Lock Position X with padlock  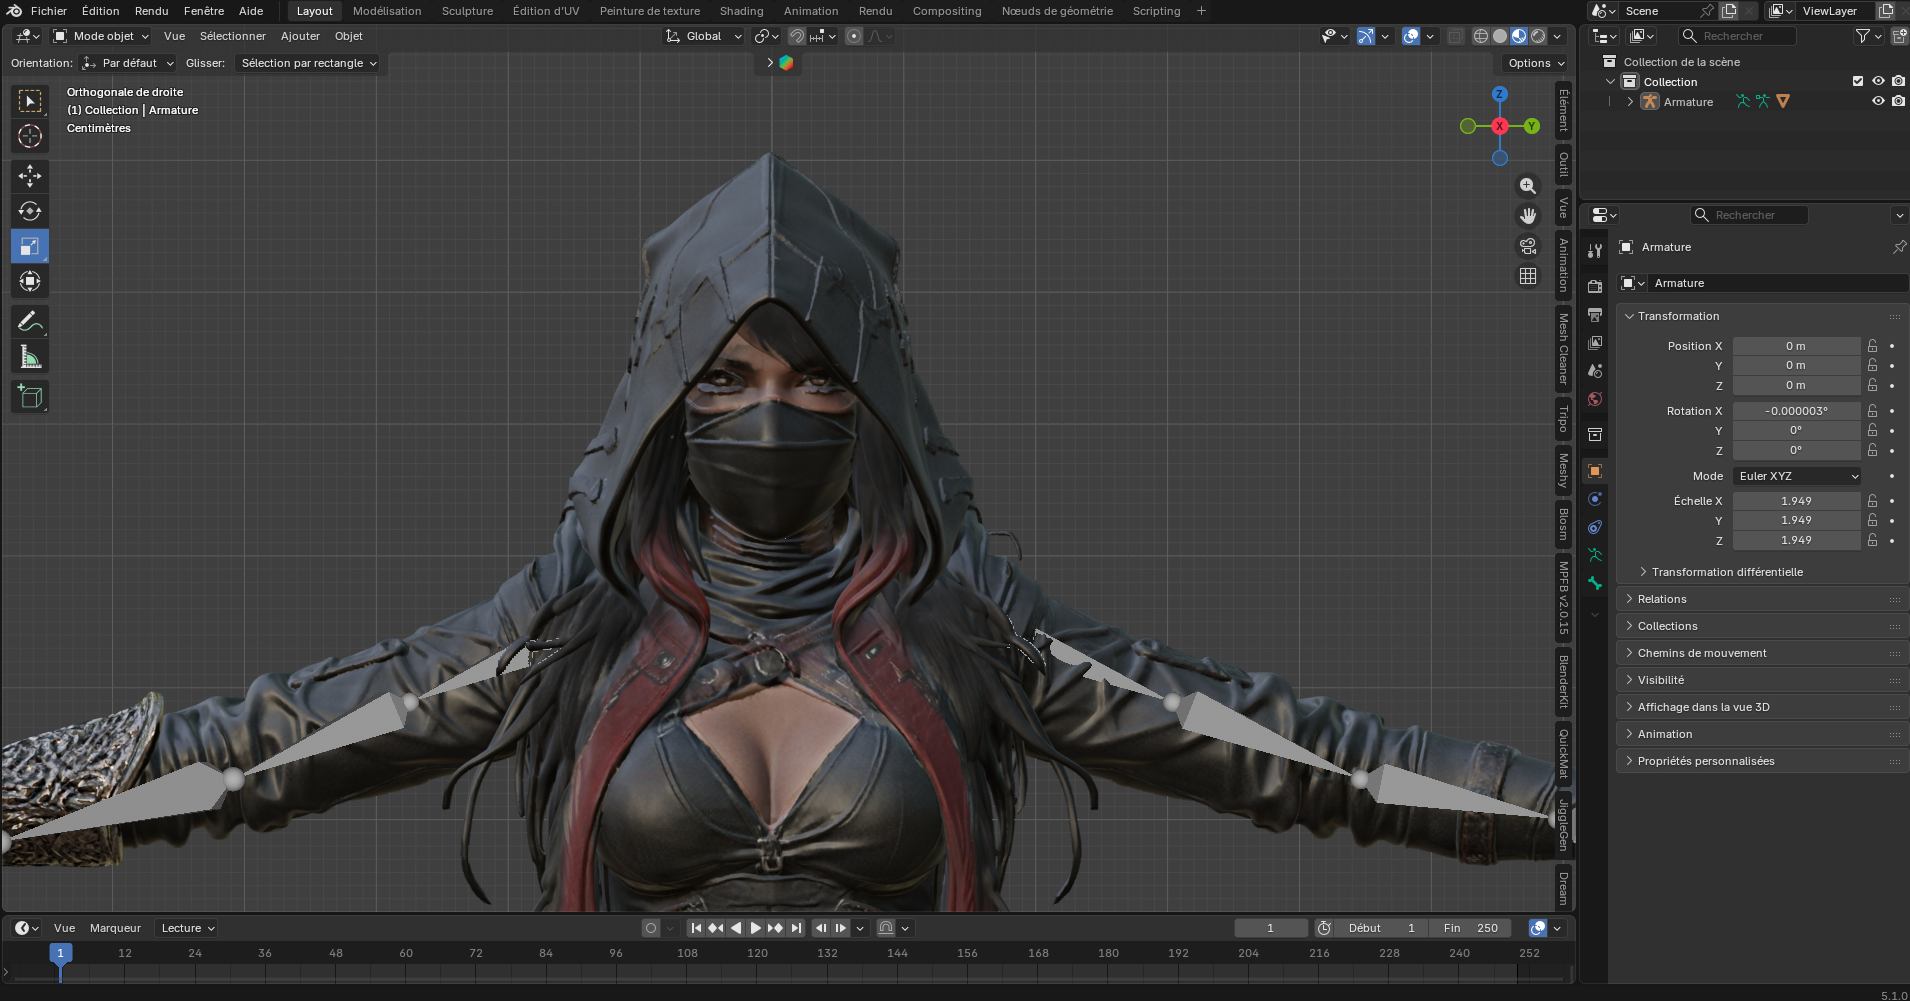pyautogui.click(x=1872, y=346)
